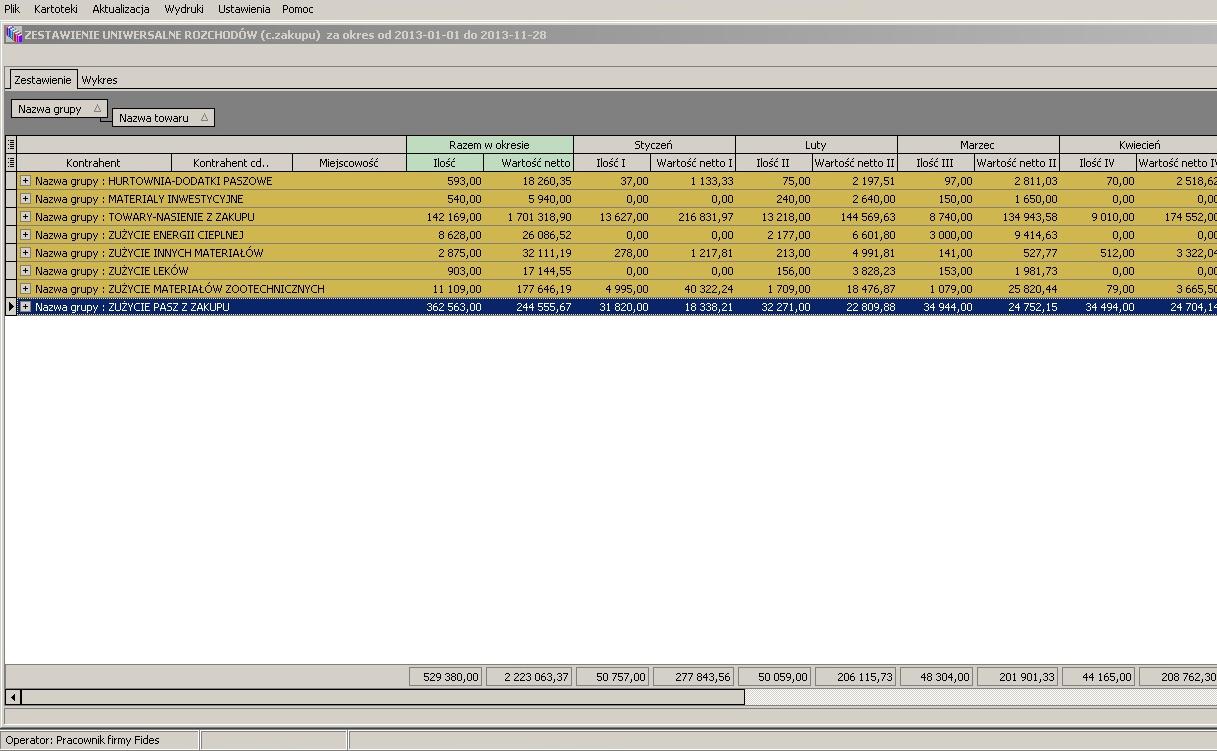
Task: Click the horizontal scrollbar thumb
Action: point(383,697)
